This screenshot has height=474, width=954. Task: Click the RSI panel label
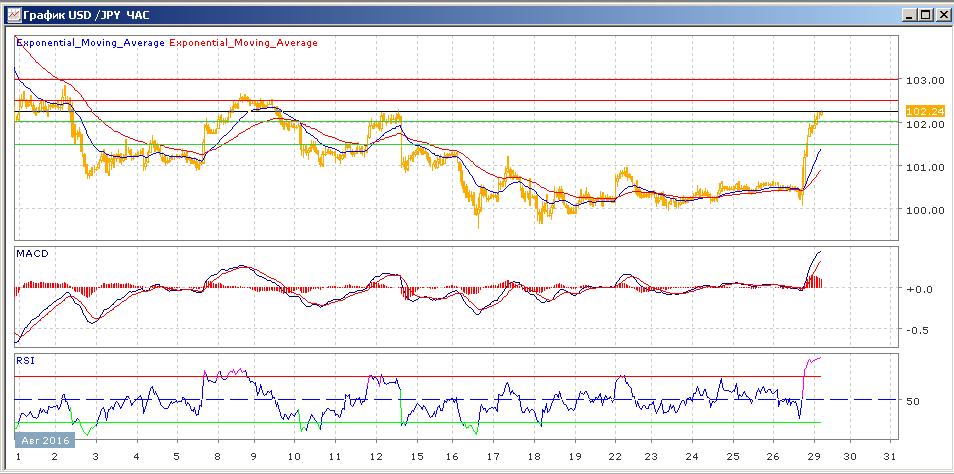coord(25,360)
